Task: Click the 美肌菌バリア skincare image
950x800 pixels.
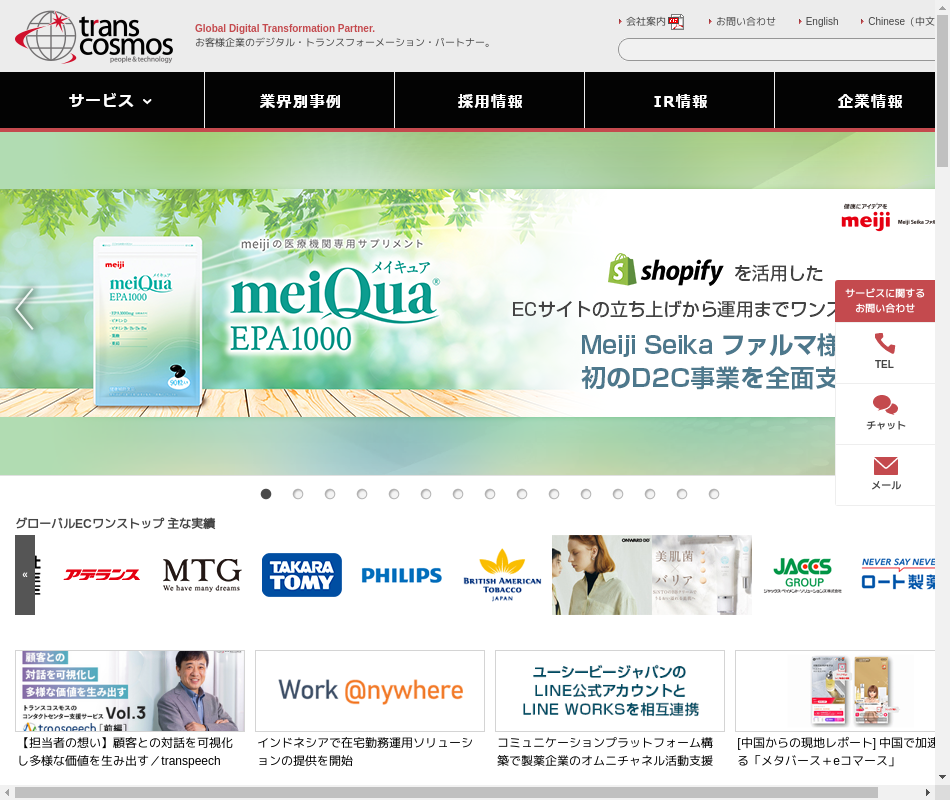Action: coord(702,575)
